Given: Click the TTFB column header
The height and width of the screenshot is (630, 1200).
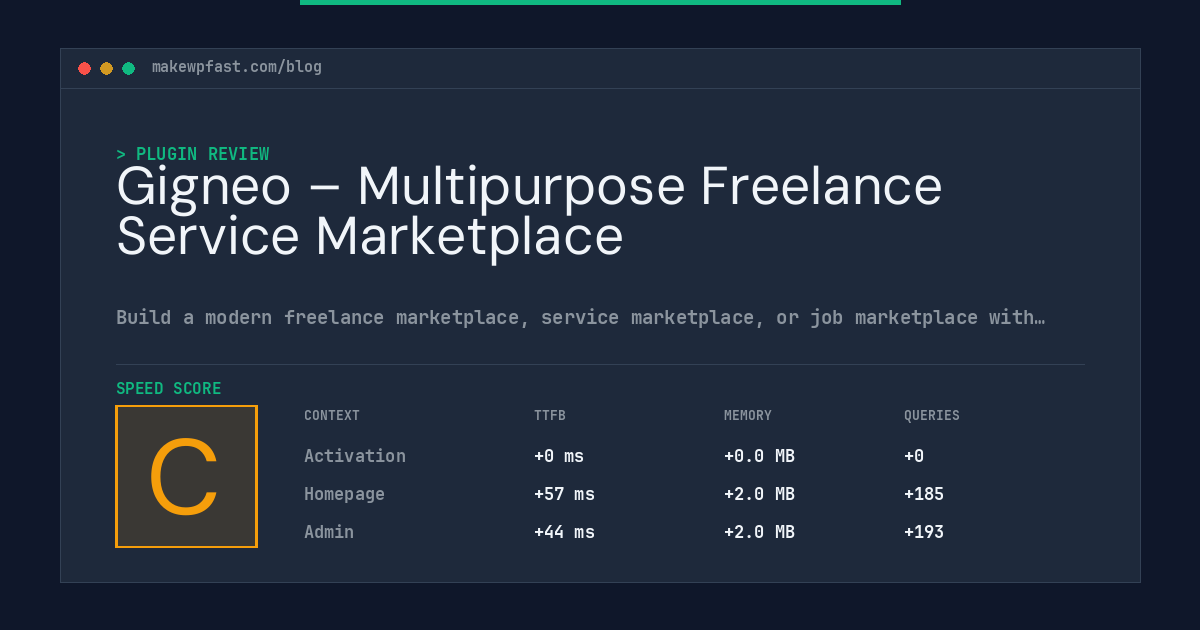Looking at the screenshot, I should point(550,416).
